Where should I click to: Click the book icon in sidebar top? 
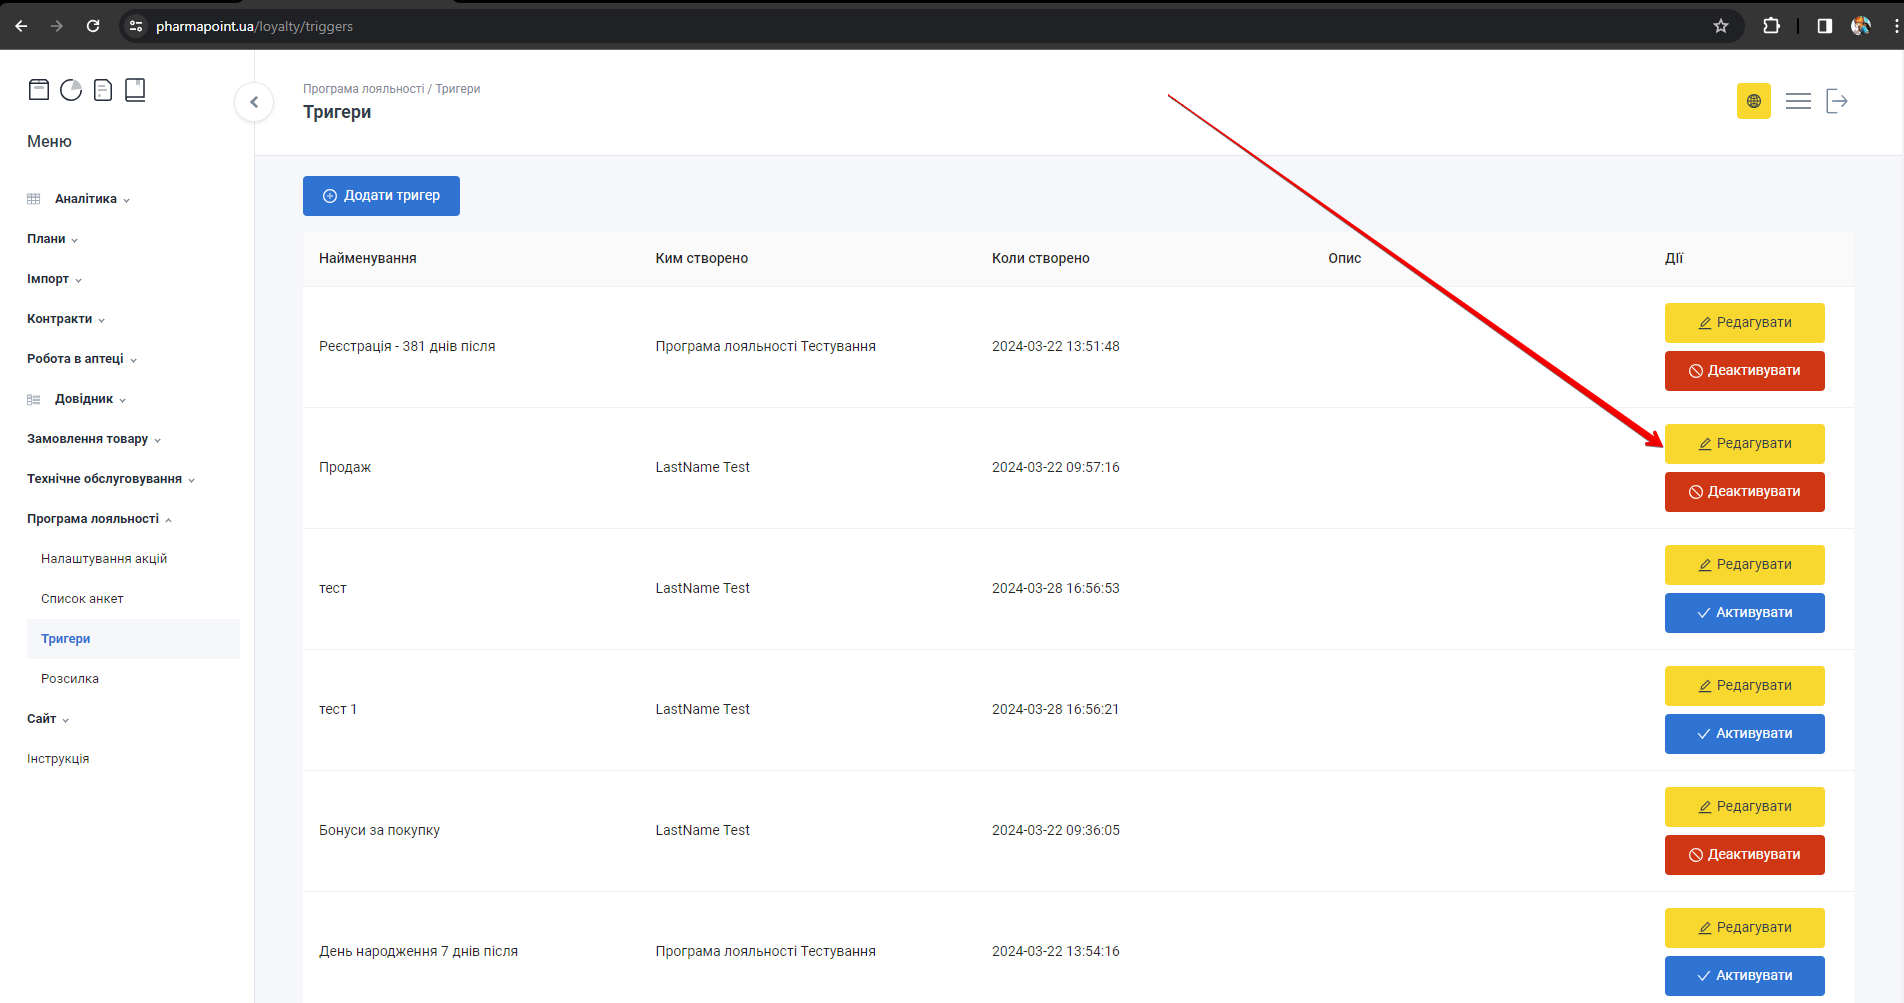click(x=135, y=90)
